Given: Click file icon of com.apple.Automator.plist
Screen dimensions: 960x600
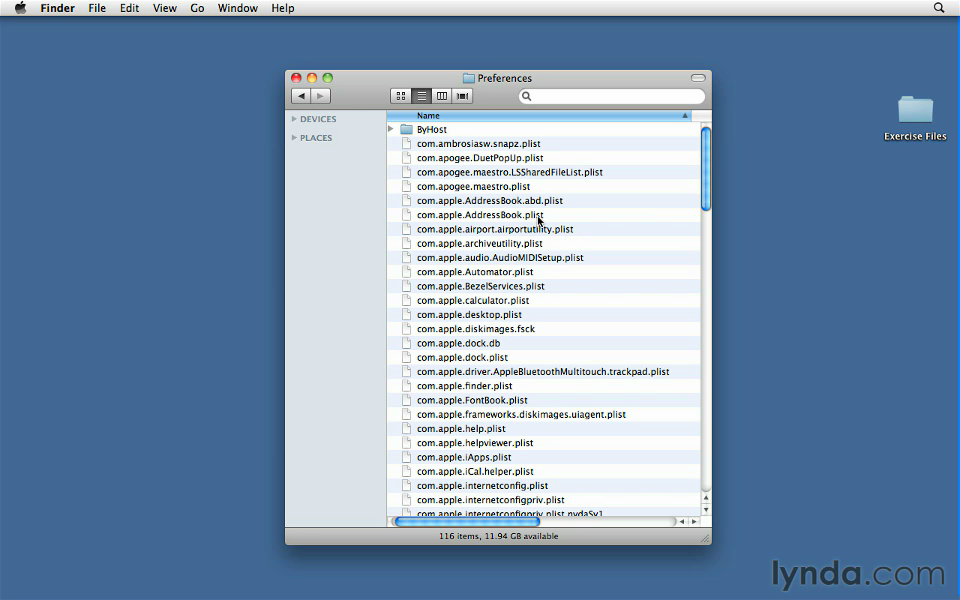Looking at the screenshot, I should [x=406, y=272].
